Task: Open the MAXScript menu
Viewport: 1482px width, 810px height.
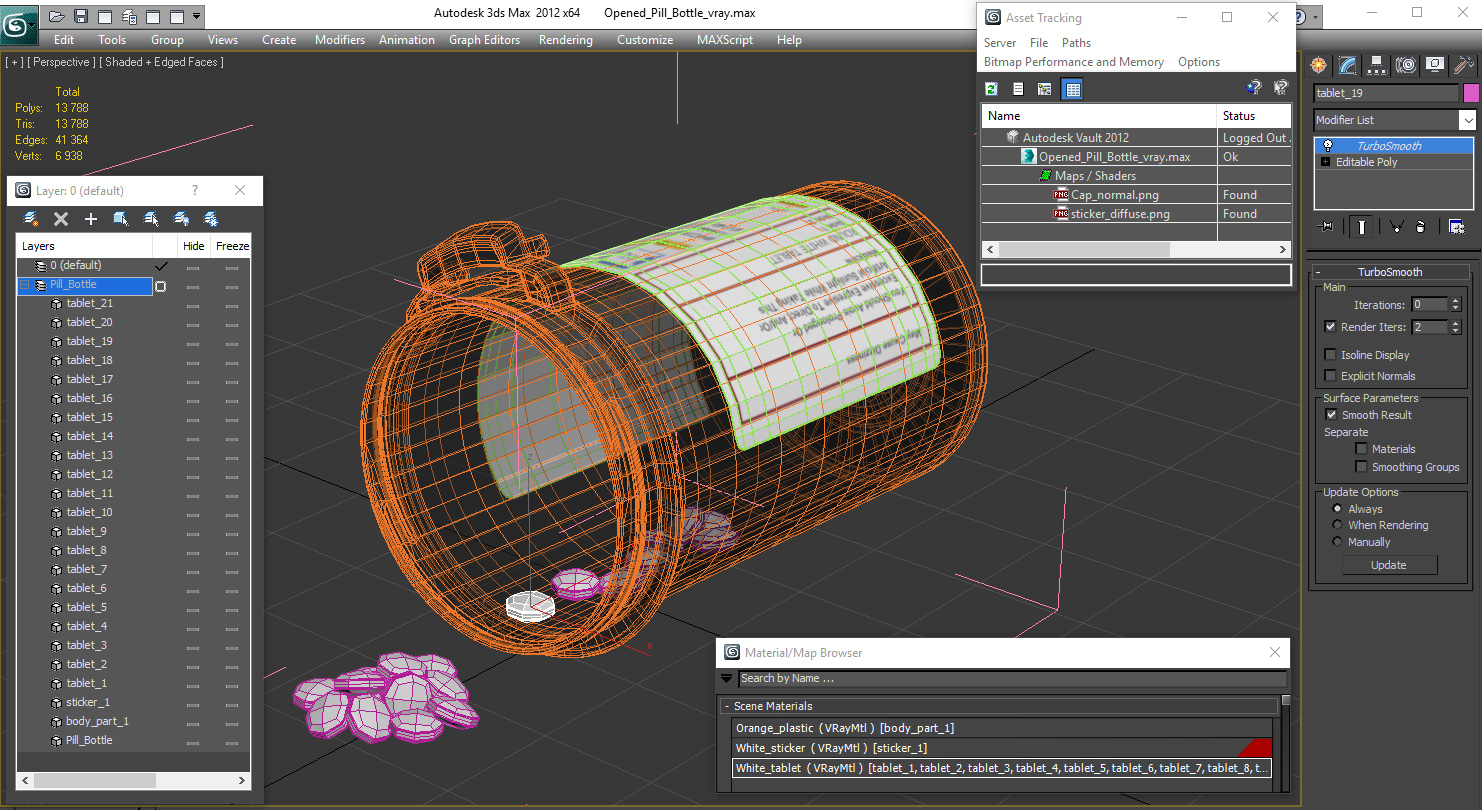Action: pyautogui.click(x=725, y=40)
